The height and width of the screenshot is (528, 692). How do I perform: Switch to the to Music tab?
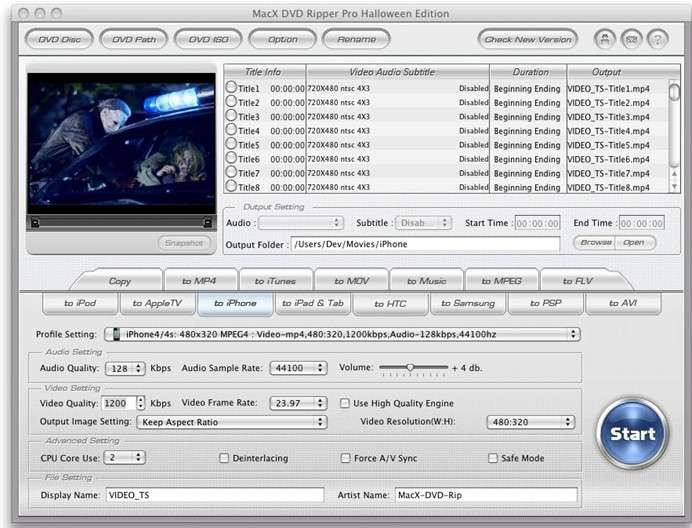click(426, 281)
